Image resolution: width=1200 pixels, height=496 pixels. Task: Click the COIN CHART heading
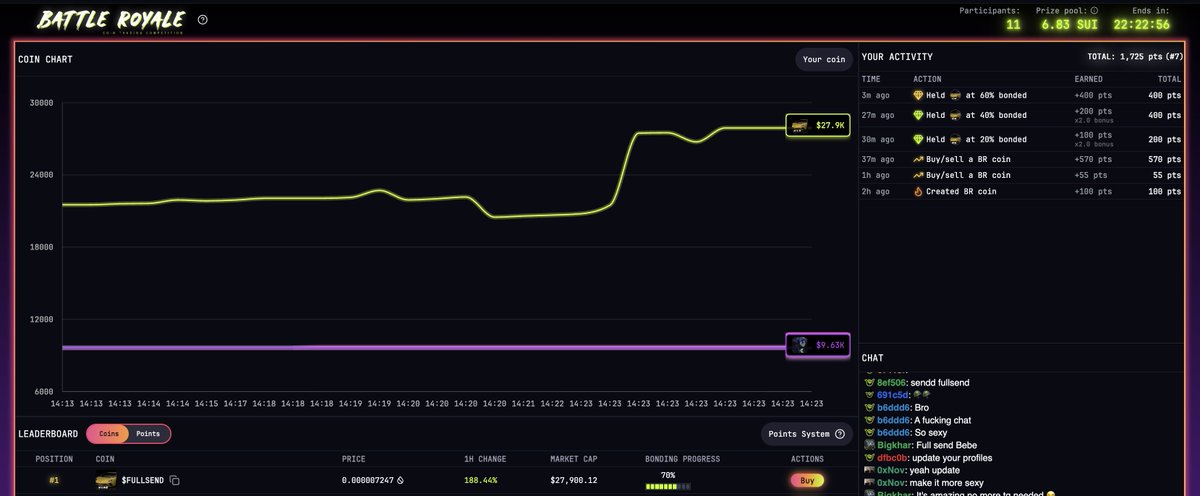[x=45, y=59]
